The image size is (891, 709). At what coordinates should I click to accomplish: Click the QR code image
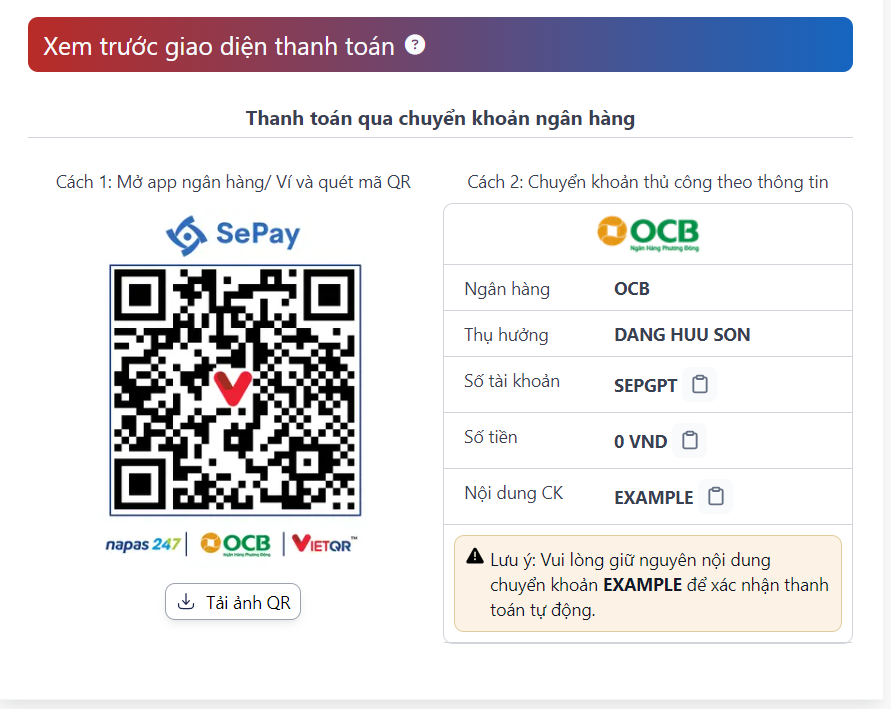(x=235, y=390)
